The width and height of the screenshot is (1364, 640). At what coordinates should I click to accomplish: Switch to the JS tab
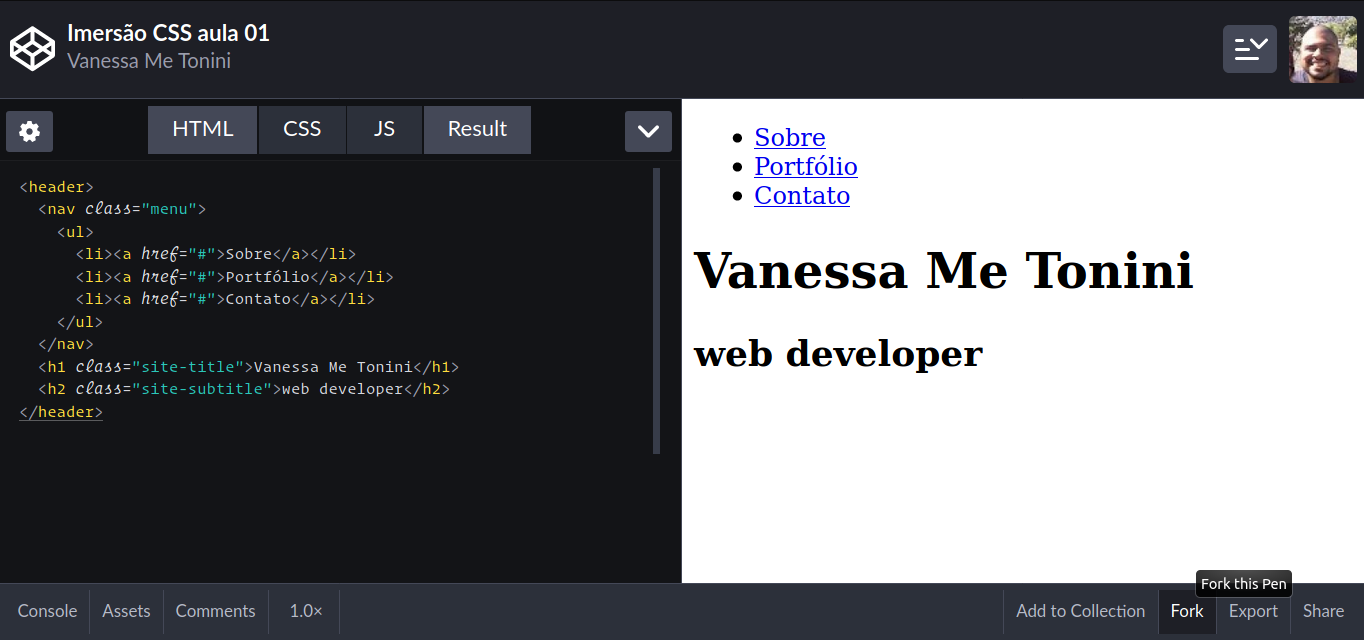pyautogui.click(x=384, y=129)
